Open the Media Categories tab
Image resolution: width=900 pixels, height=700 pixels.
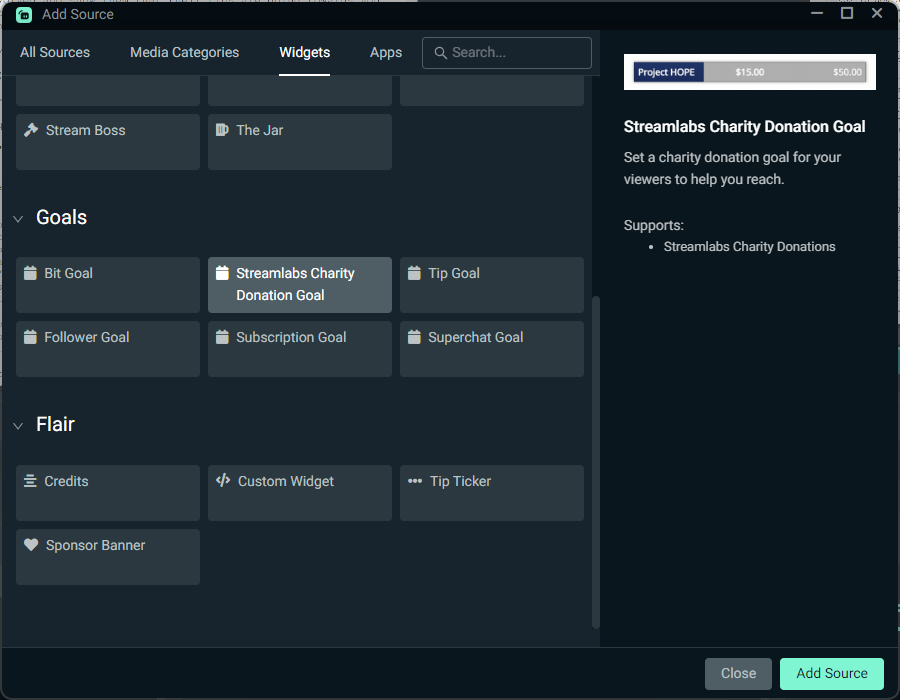184,52
